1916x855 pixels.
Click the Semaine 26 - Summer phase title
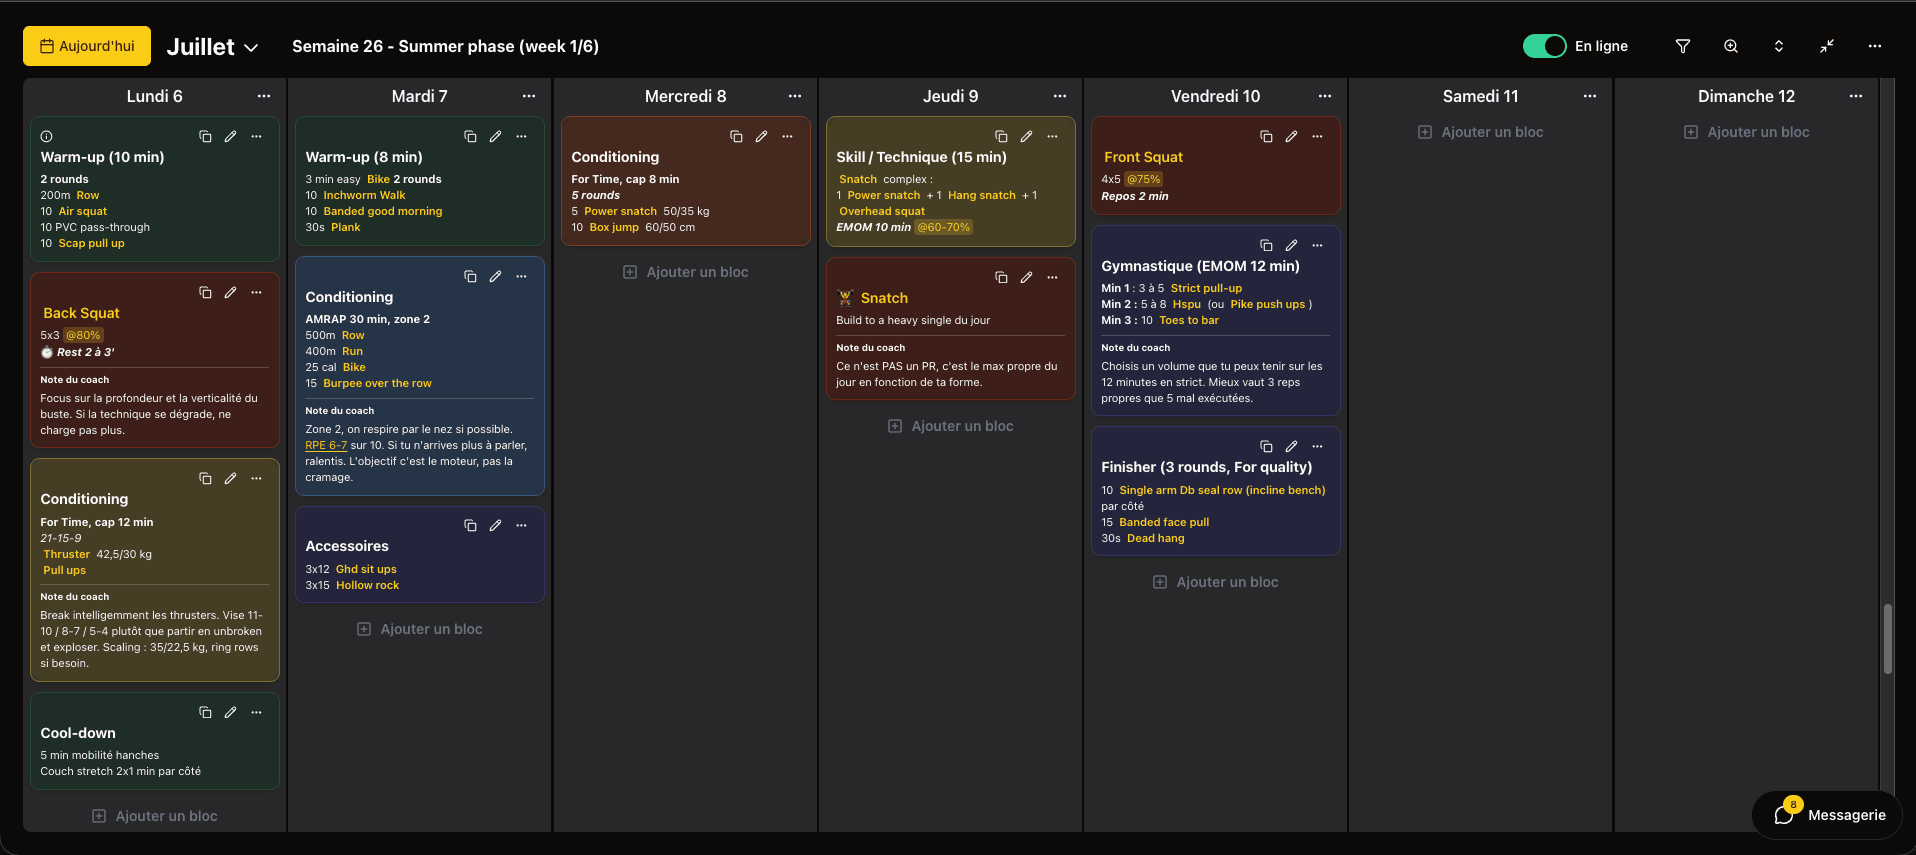click(x=445, y=46)
